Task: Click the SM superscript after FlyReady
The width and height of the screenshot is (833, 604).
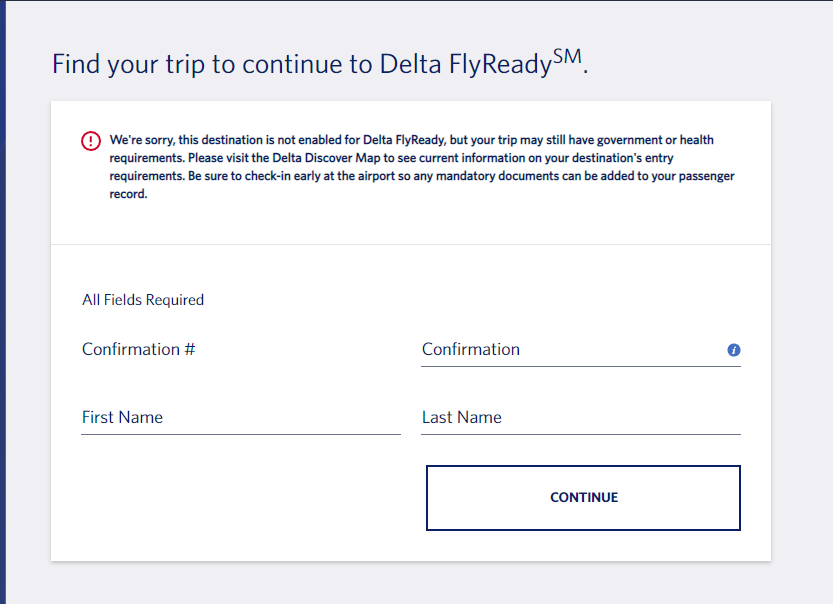Action: pos(567,56)
